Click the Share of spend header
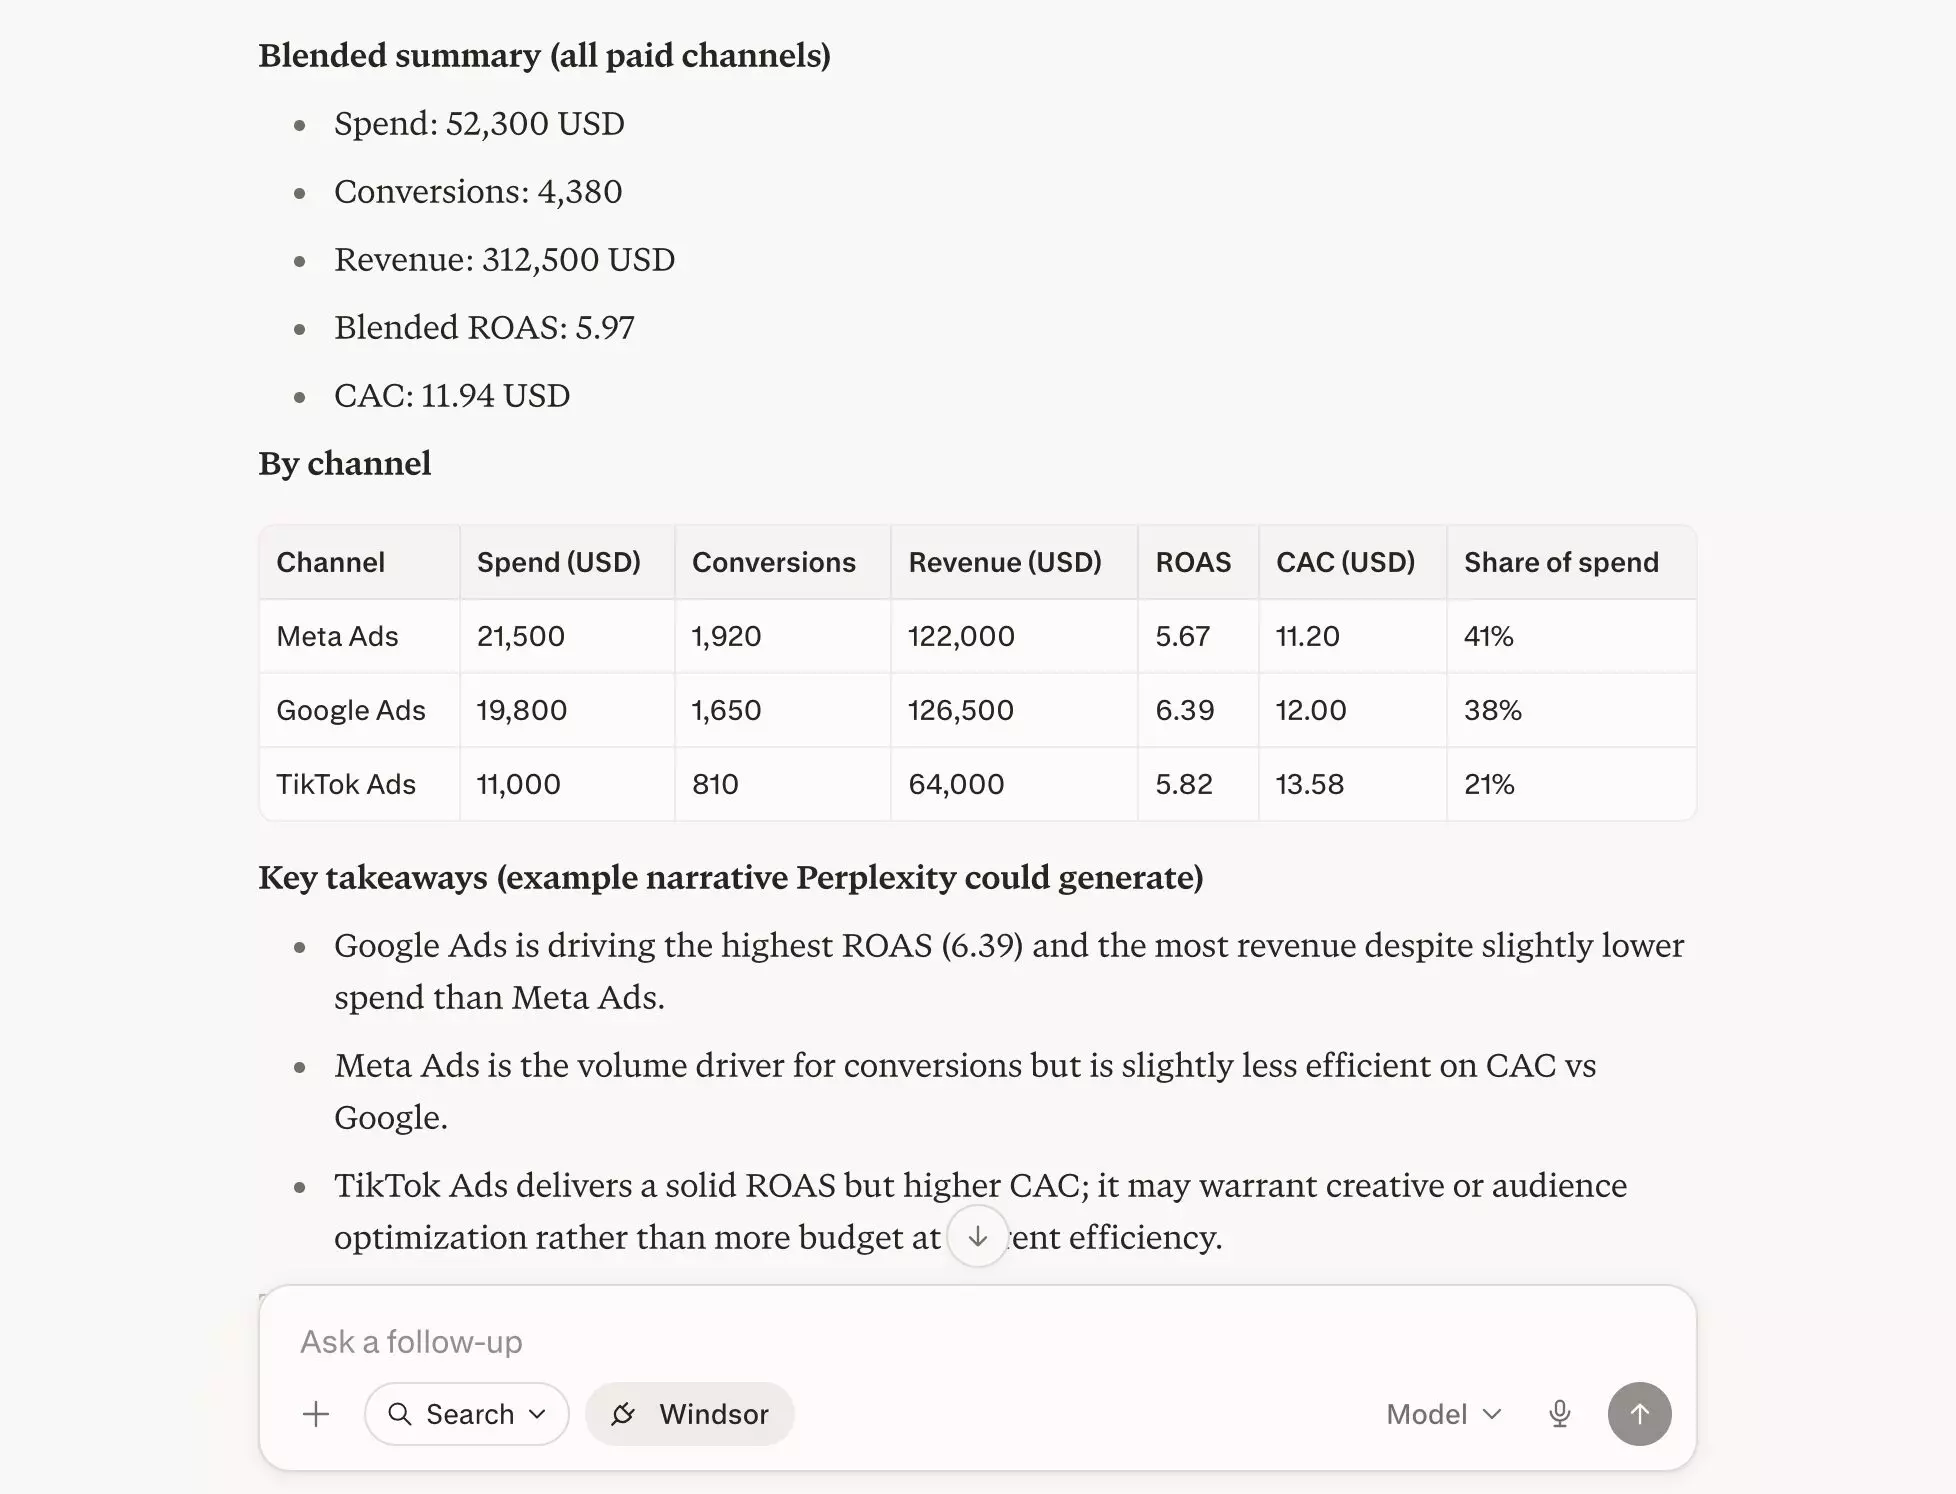This screenshot has height=1494, width=1956. coord(1561,562)
